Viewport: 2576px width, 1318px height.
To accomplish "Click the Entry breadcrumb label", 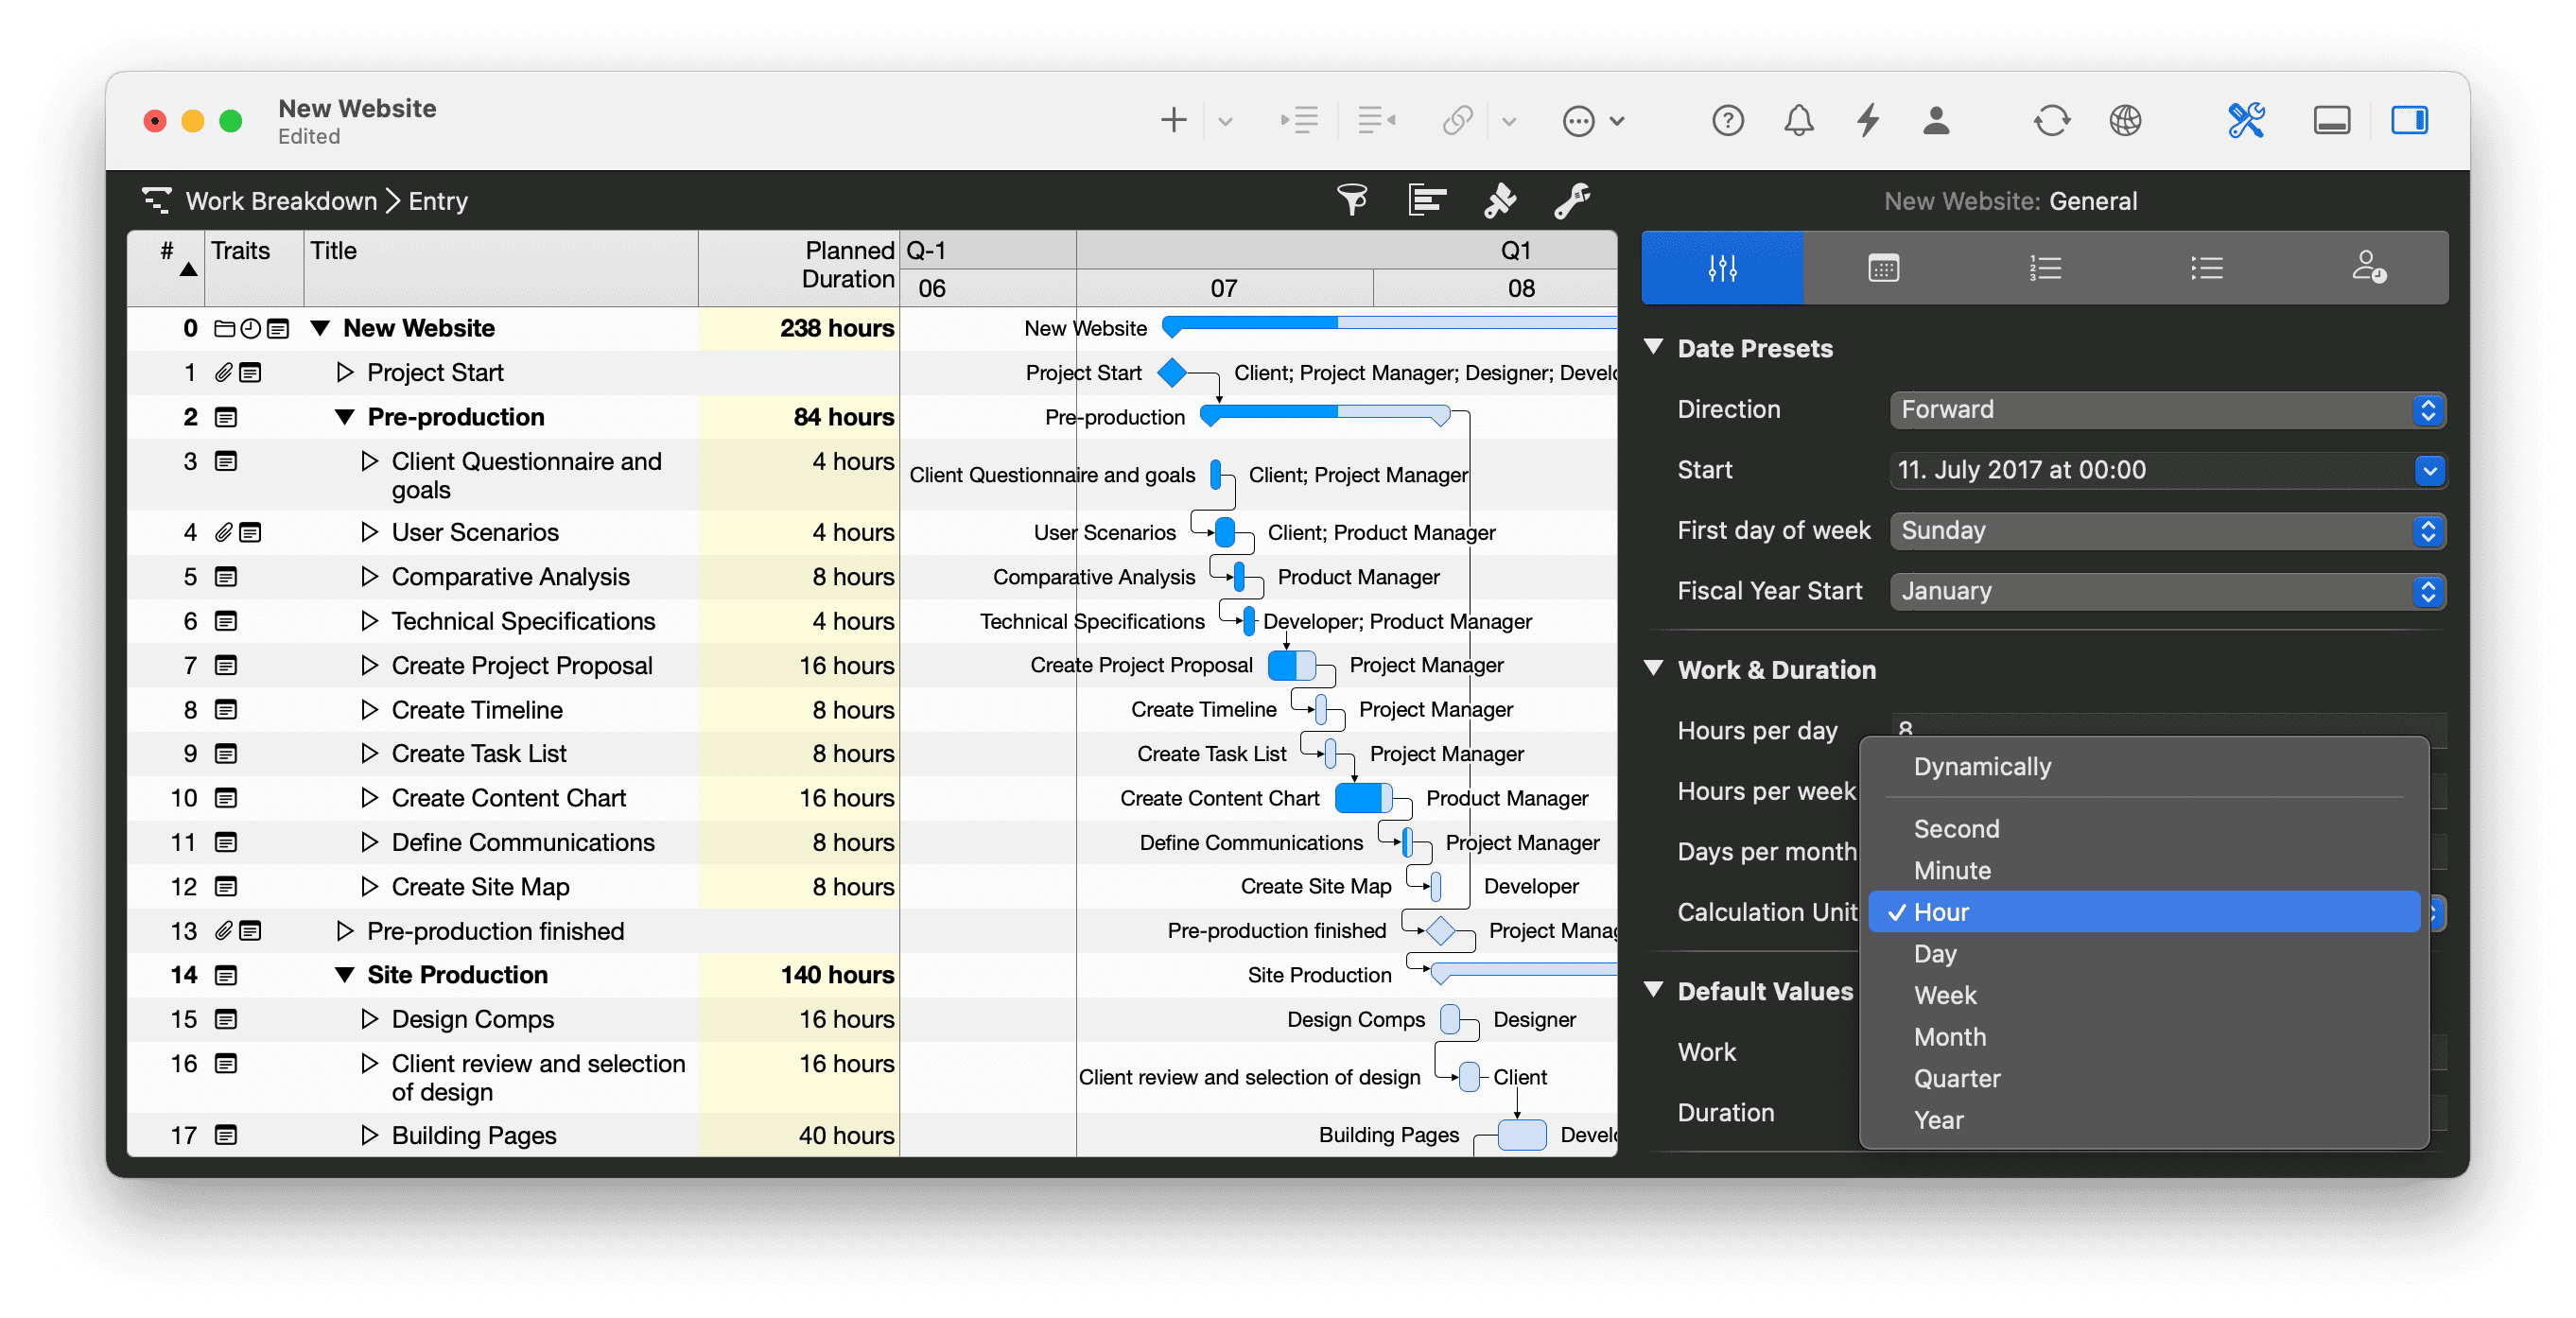I will [x=437, y=201].
